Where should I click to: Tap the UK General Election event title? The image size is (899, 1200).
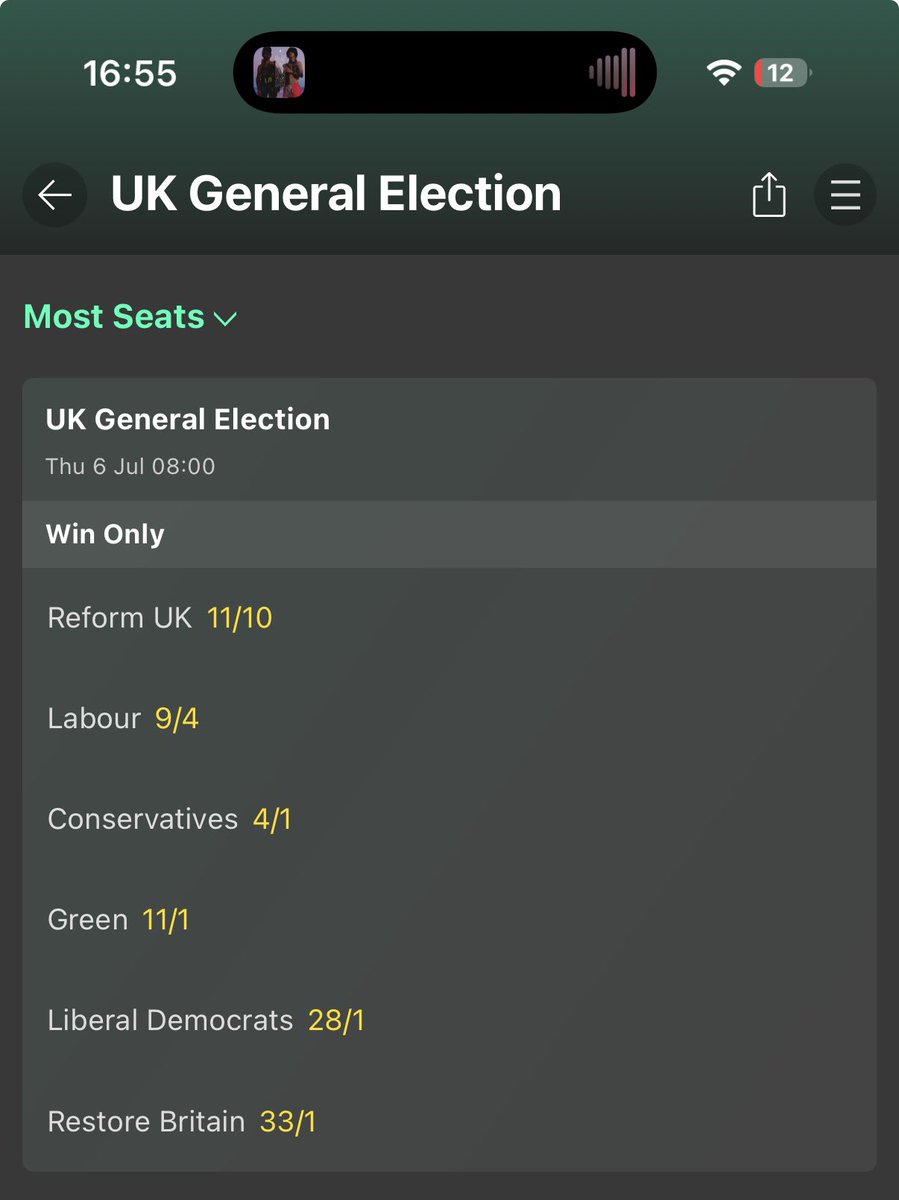188,419
